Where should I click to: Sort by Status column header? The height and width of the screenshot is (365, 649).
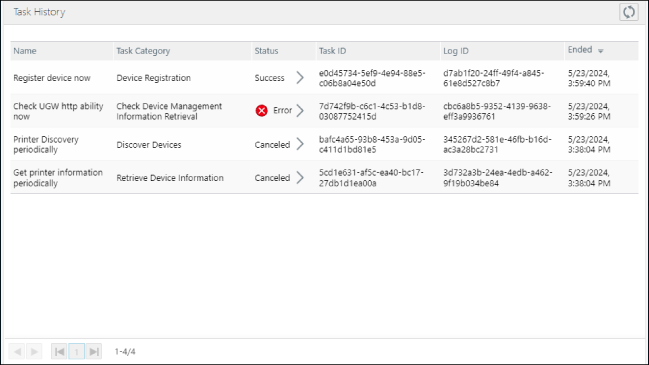pos(266,51)
